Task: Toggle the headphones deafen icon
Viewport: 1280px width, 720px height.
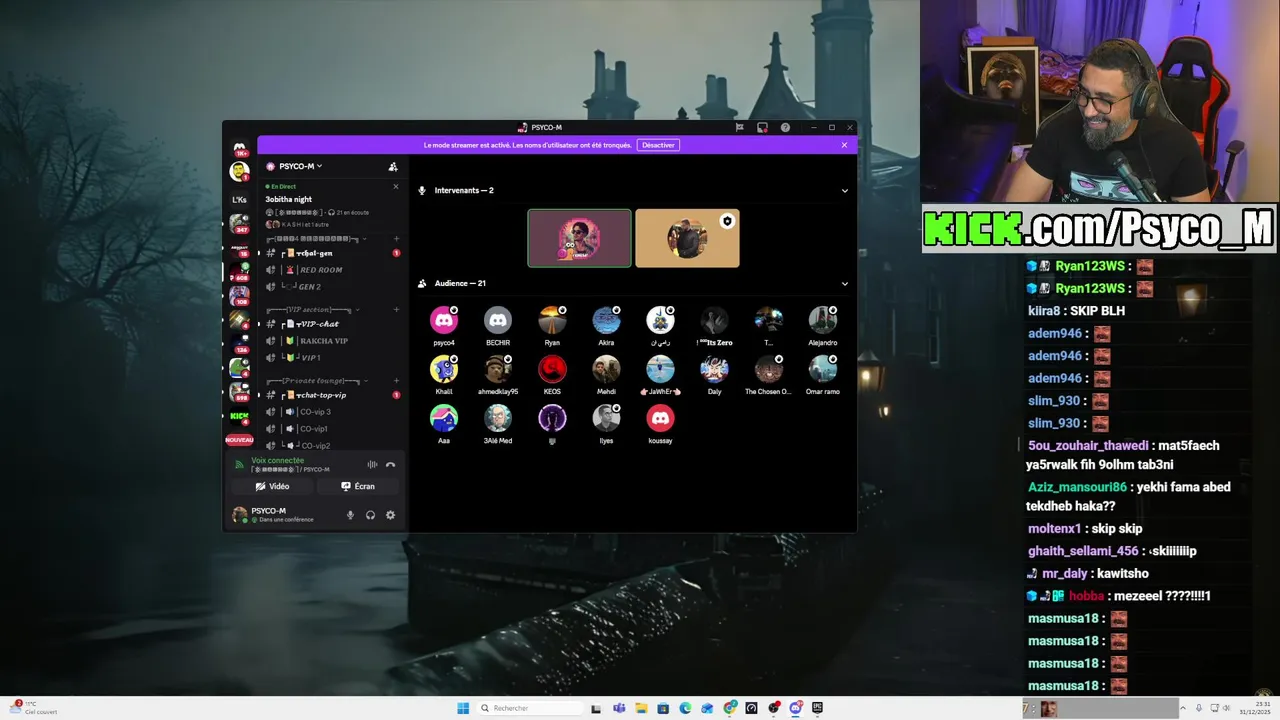Action: click(x=370, y=515)
